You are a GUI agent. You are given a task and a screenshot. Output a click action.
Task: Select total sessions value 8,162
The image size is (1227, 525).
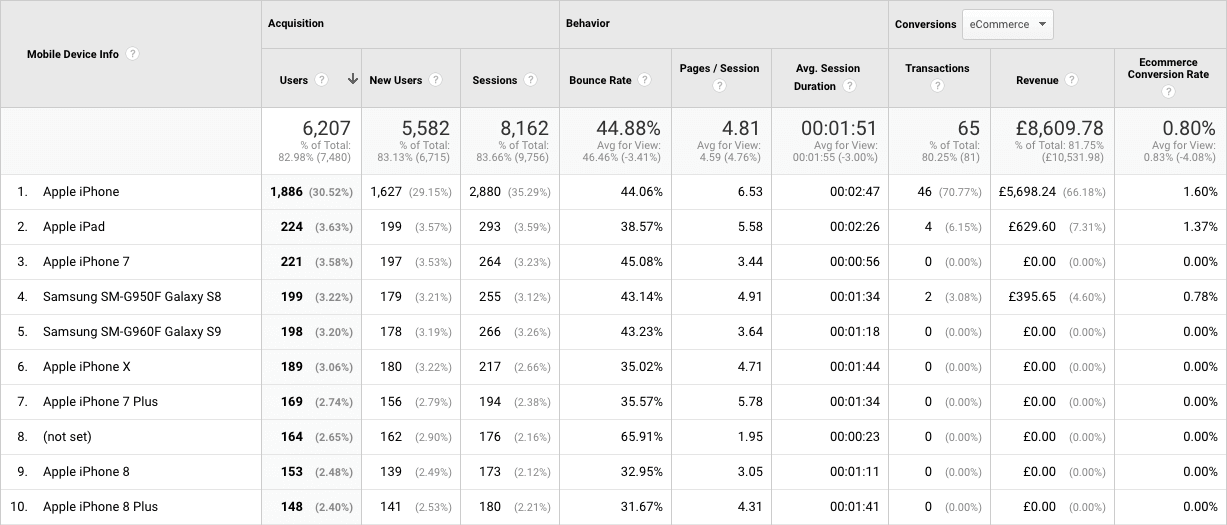tap(525, 128)
